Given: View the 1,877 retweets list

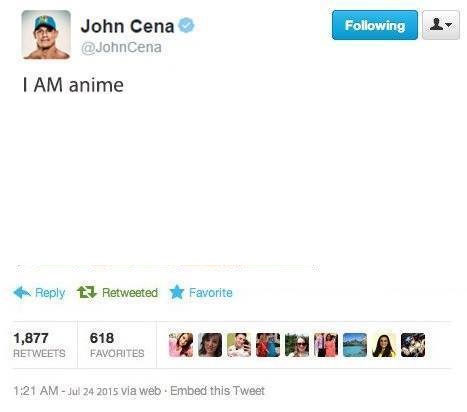Looking at the screenshot, I should (x=39, y=345).
